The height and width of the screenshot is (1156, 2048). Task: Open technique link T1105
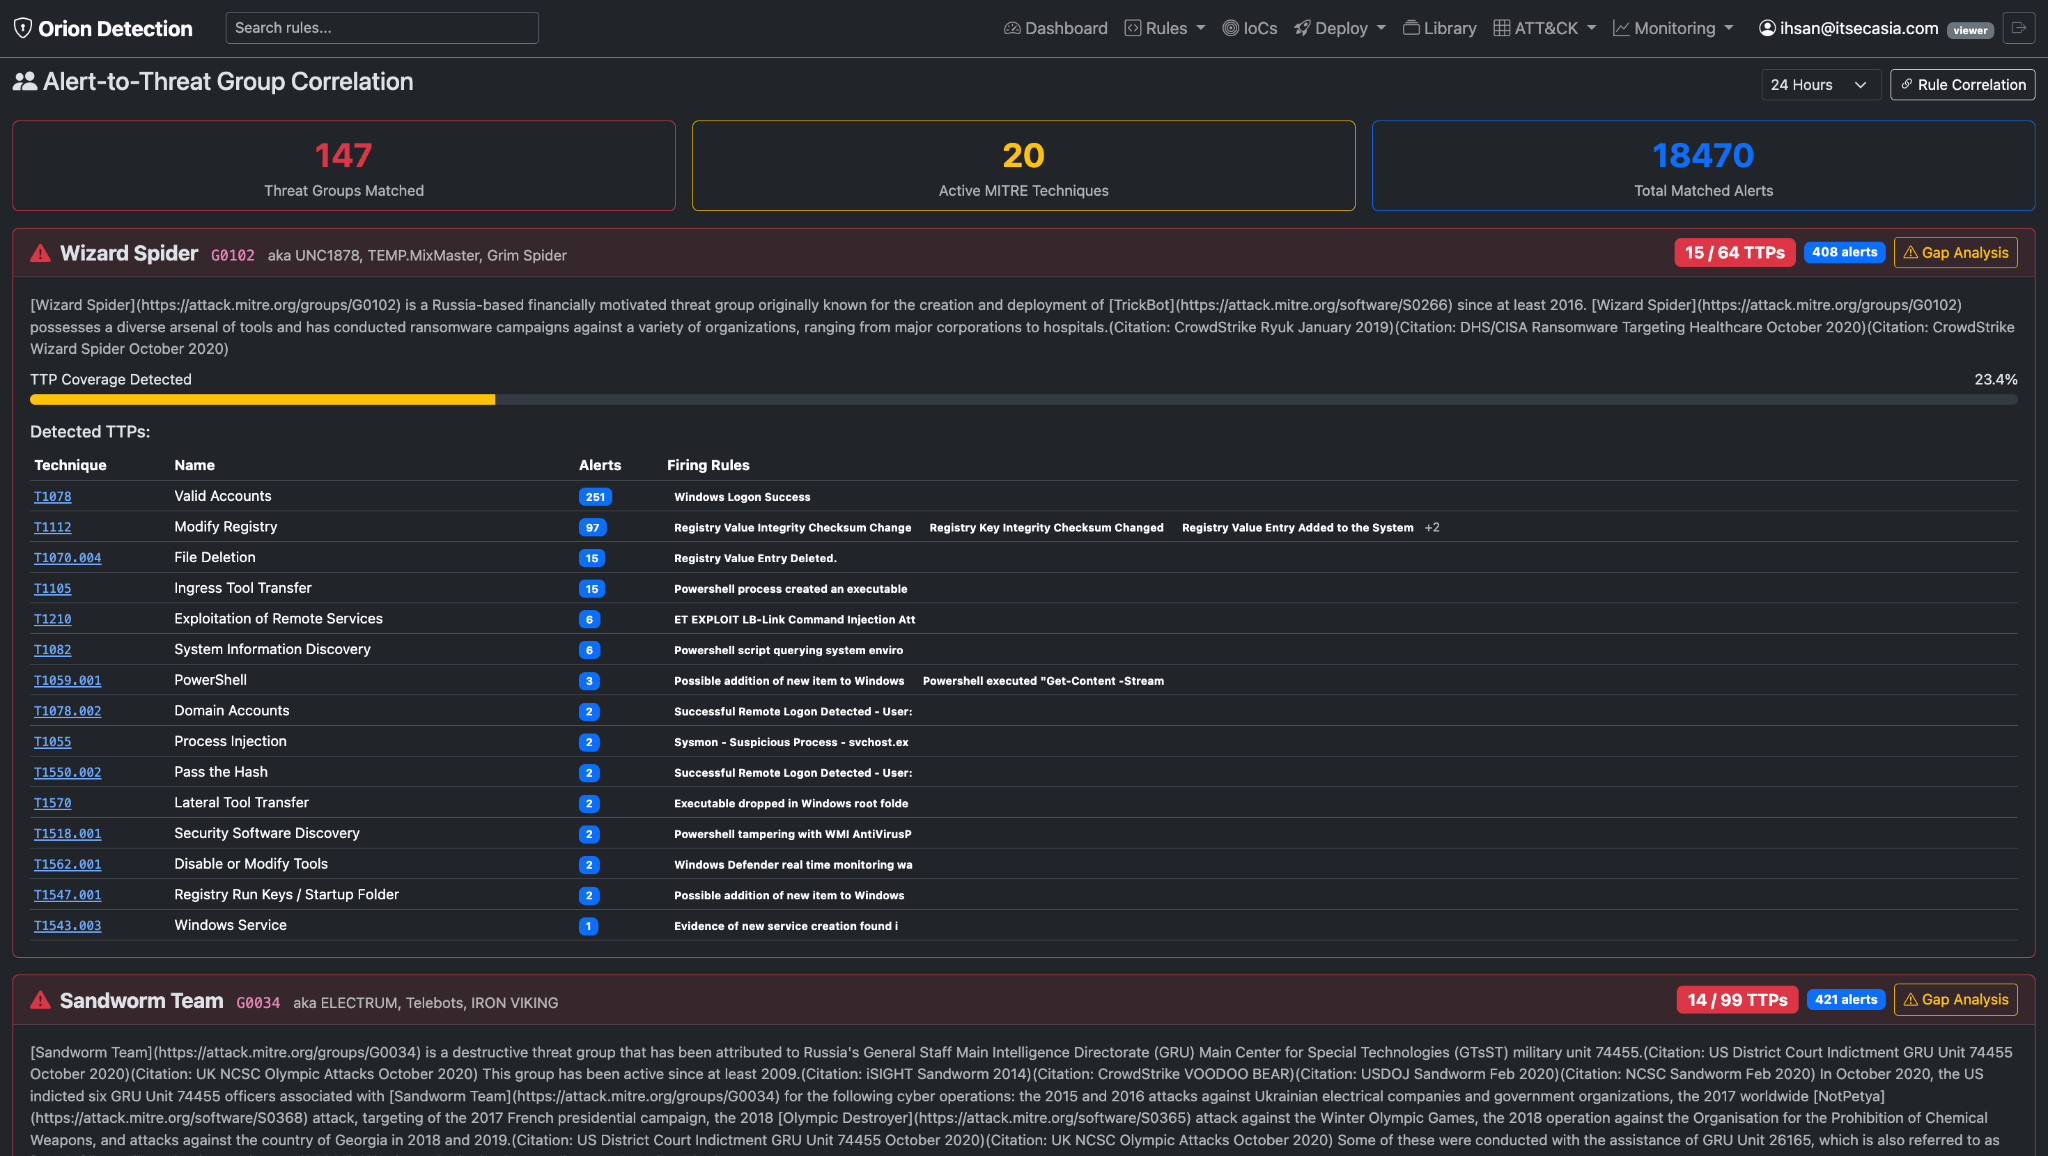(53, 589)
